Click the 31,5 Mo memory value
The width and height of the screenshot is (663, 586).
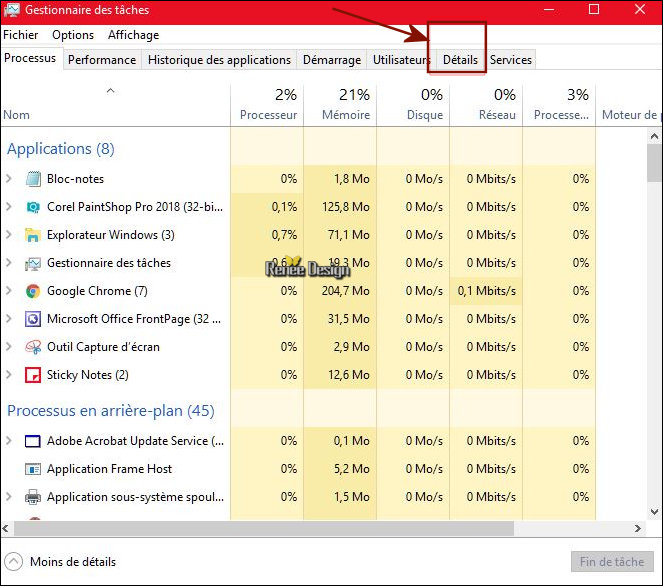(x=349, y=319)
